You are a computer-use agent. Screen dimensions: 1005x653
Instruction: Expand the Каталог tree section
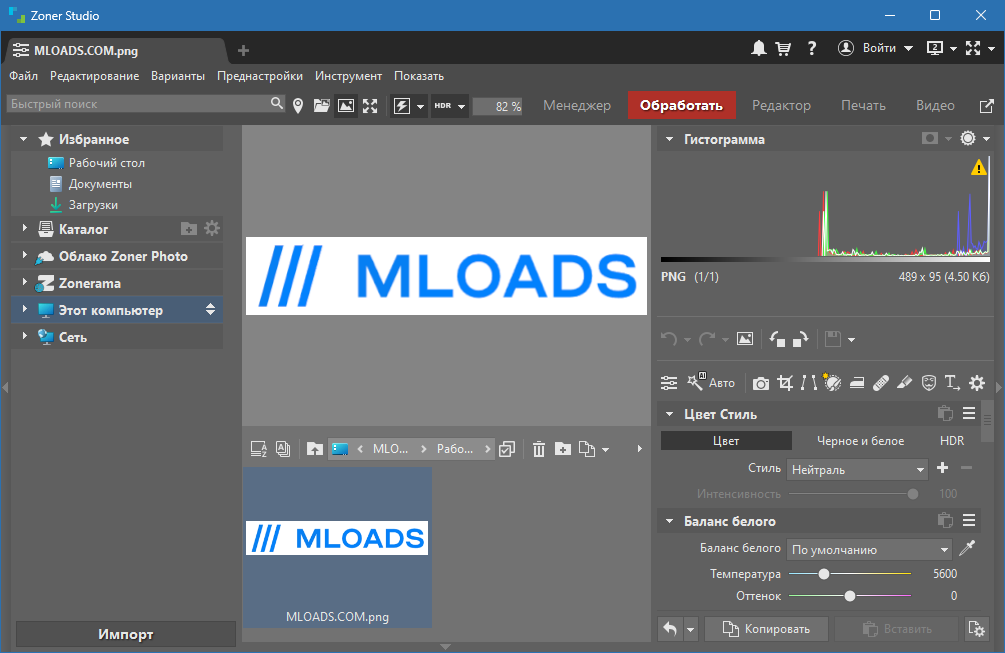pos(24,228)
